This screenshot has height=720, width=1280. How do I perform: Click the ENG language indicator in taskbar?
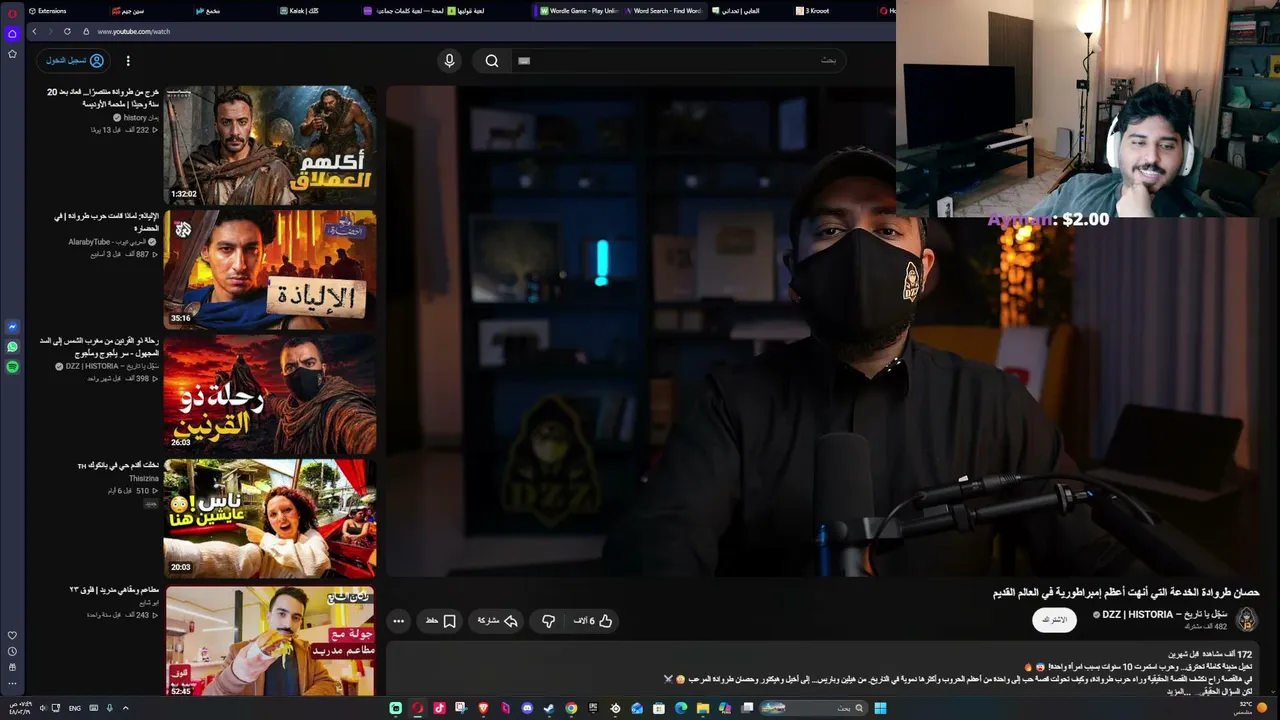pos(75,708)
